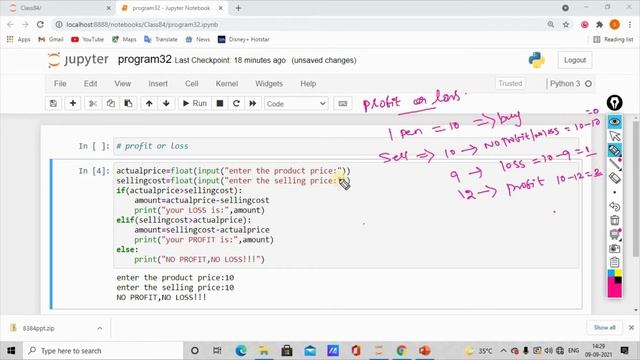Bookmark this page with star icon
The height and width of the screenshot is (360, 640).
(x=566, y=24)
